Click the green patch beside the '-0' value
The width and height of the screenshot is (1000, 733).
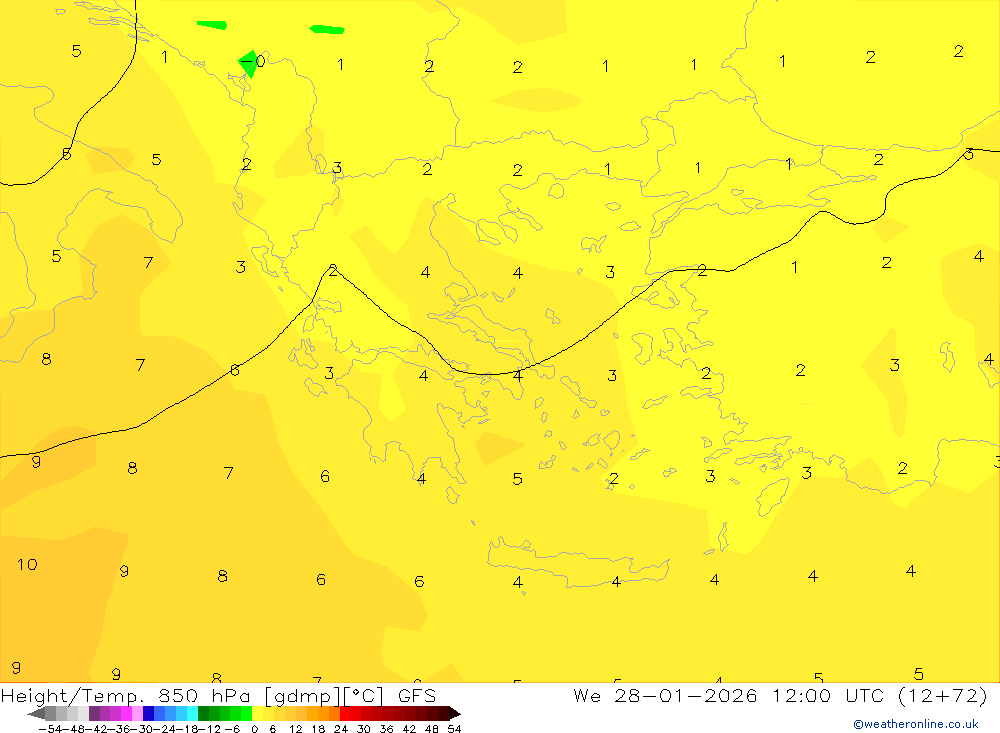click(248, 65)
